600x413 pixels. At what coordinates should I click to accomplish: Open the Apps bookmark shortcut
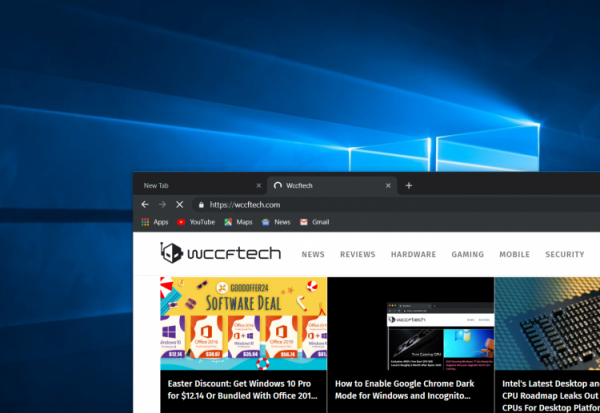pyautogui.click(x=154, y=222)
